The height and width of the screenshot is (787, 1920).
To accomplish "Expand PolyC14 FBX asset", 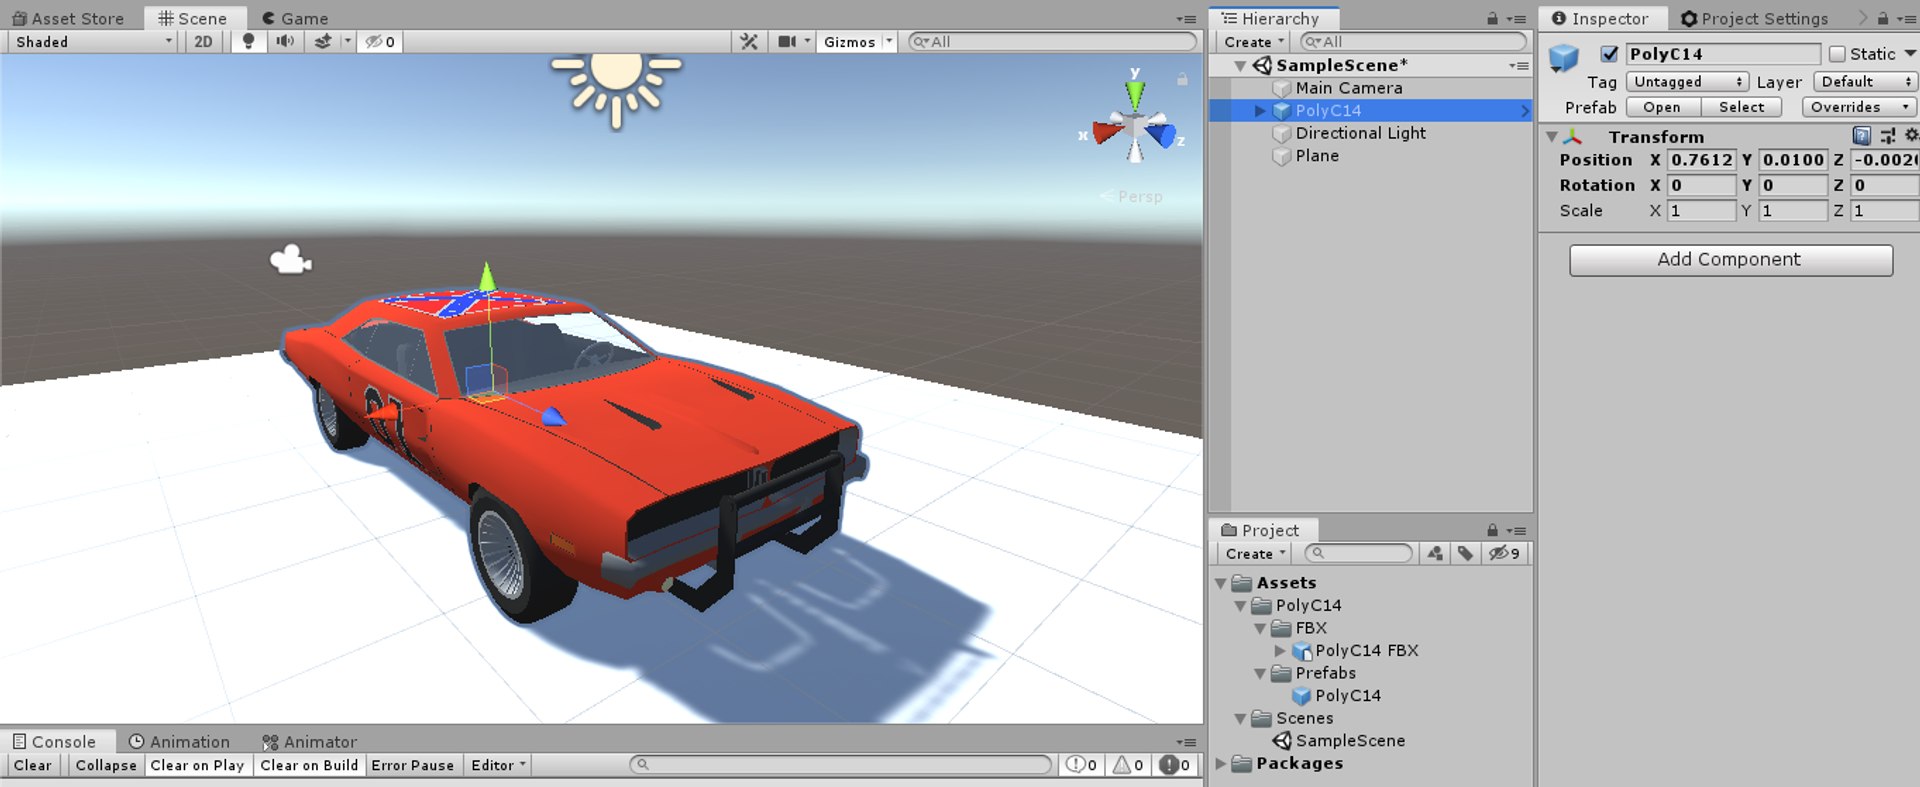I will tap(1280, 650).
